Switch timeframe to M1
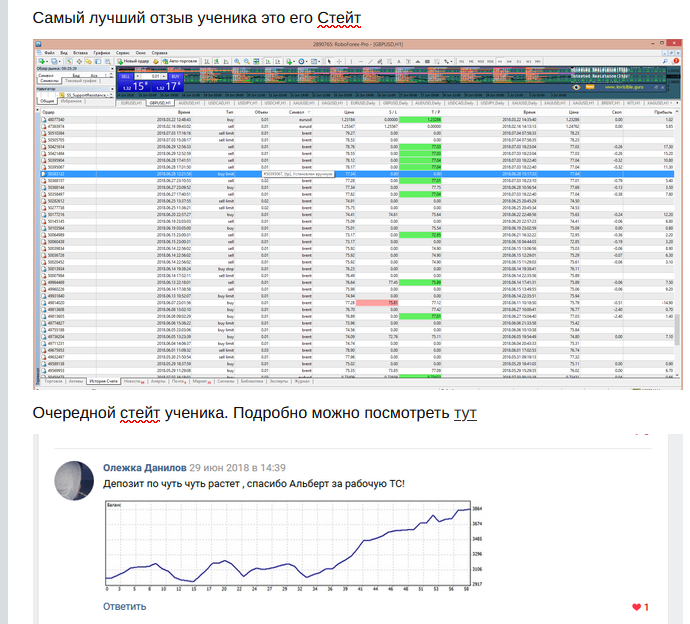 click(x=462, y=62)
